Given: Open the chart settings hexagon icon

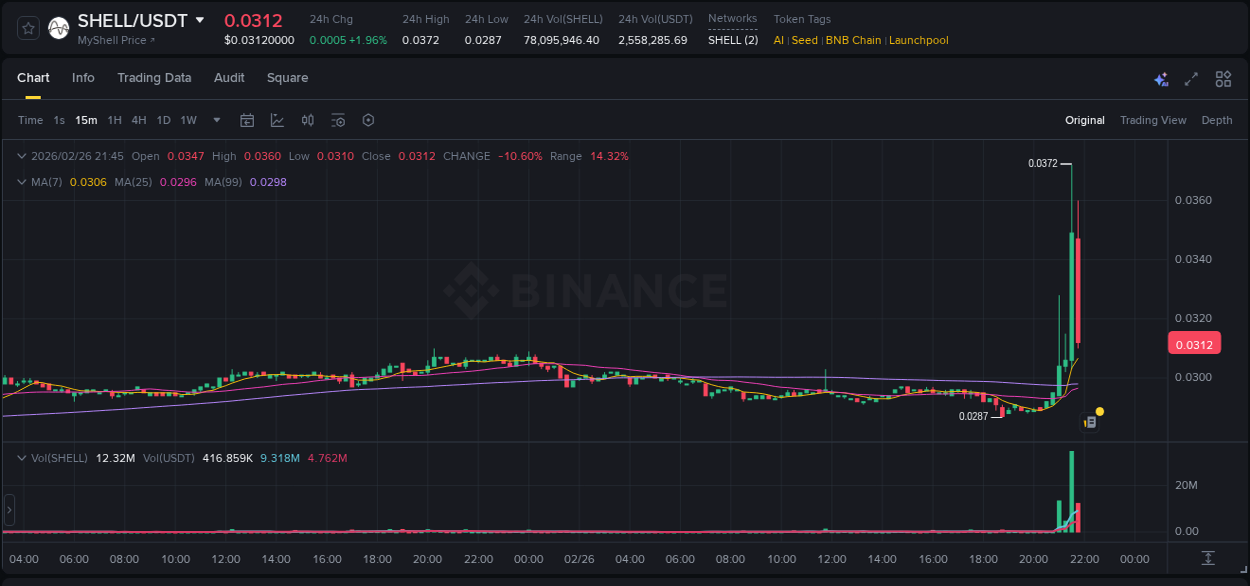Looking at the screenshot, I should pos(368,120).
